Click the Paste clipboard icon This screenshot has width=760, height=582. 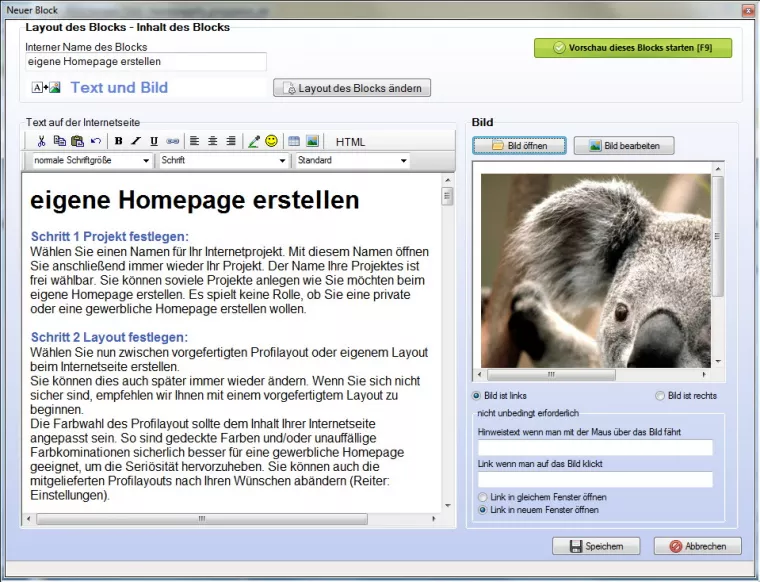pyautogui.click(x=78, y=141)
